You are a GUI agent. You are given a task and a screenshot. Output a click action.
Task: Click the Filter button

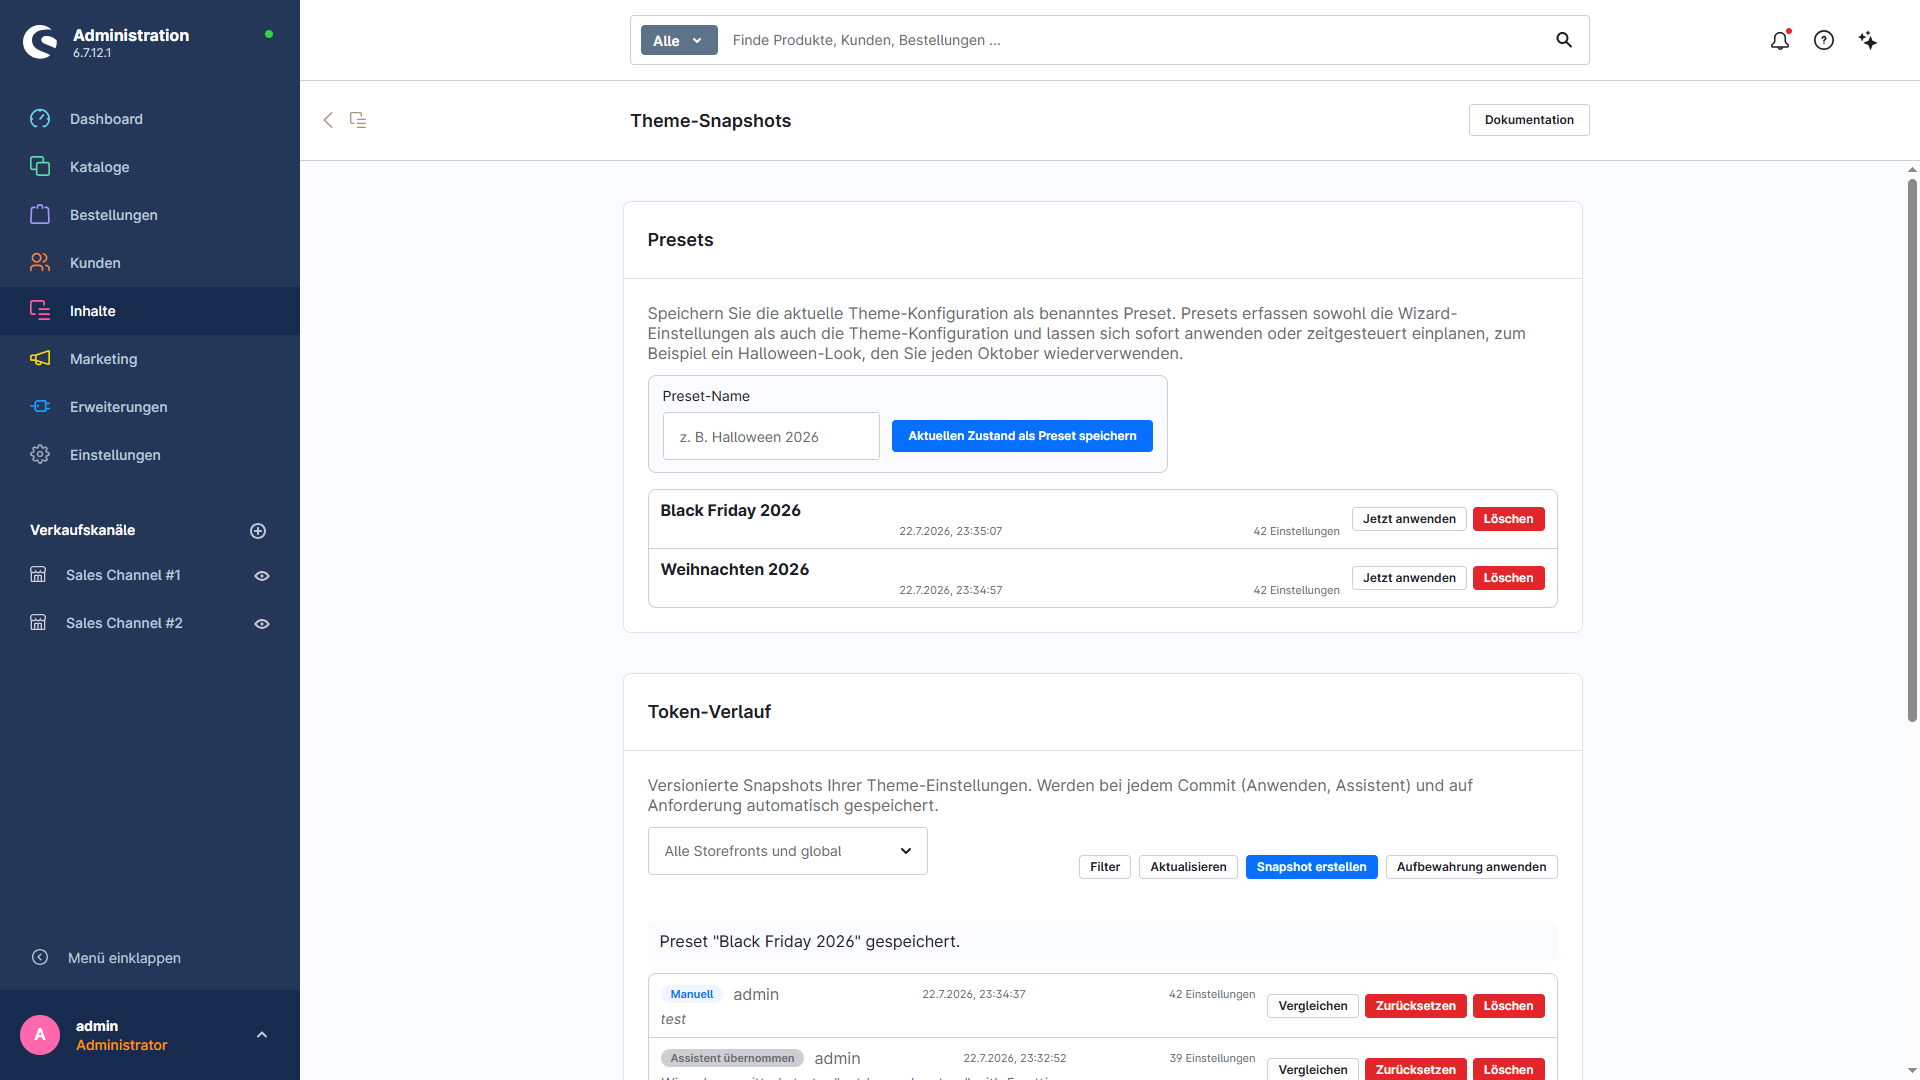coord(1105,867)
